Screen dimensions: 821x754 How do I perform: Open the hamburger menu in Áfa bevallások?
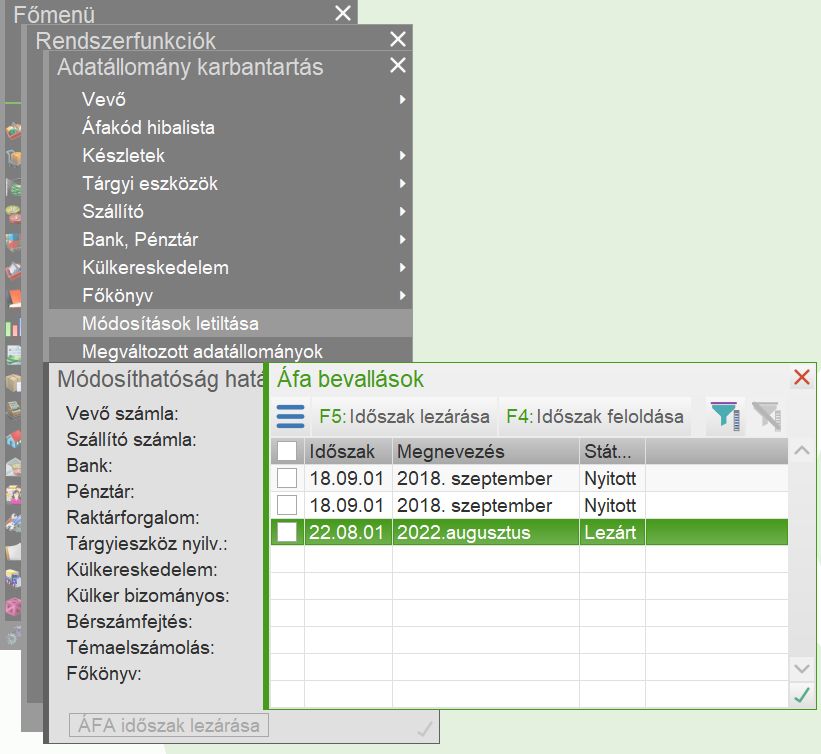(290, 416)
